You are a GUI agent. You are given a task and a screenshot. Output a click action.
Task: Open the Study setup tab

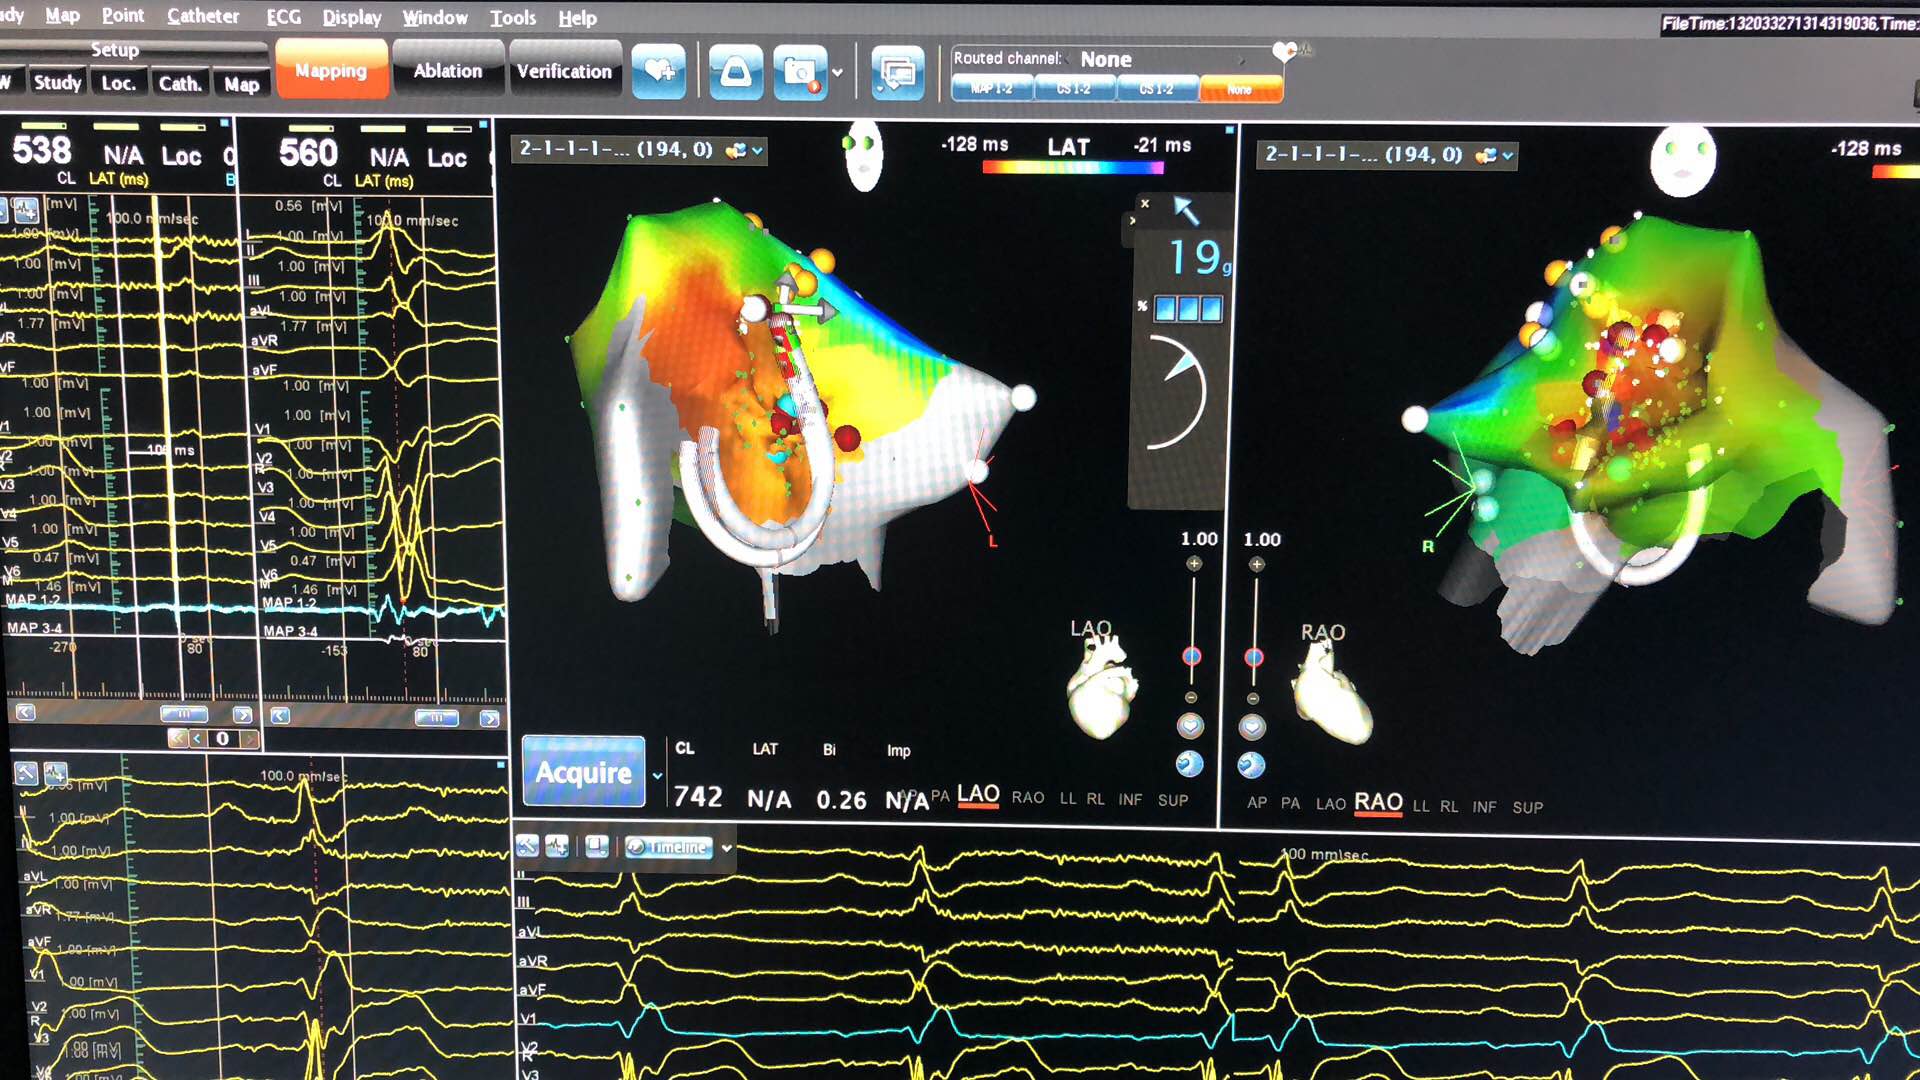(57, 83)
